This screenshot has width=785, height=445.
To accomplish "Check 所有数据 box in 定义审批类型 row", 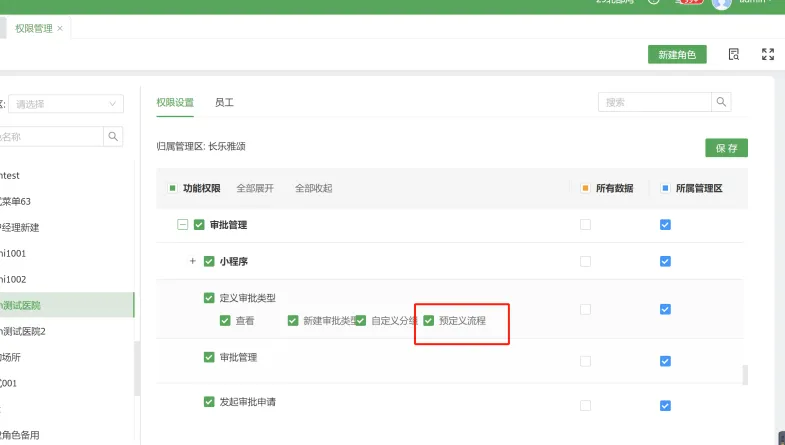I will pyautogui.click(x=585, y=309).
